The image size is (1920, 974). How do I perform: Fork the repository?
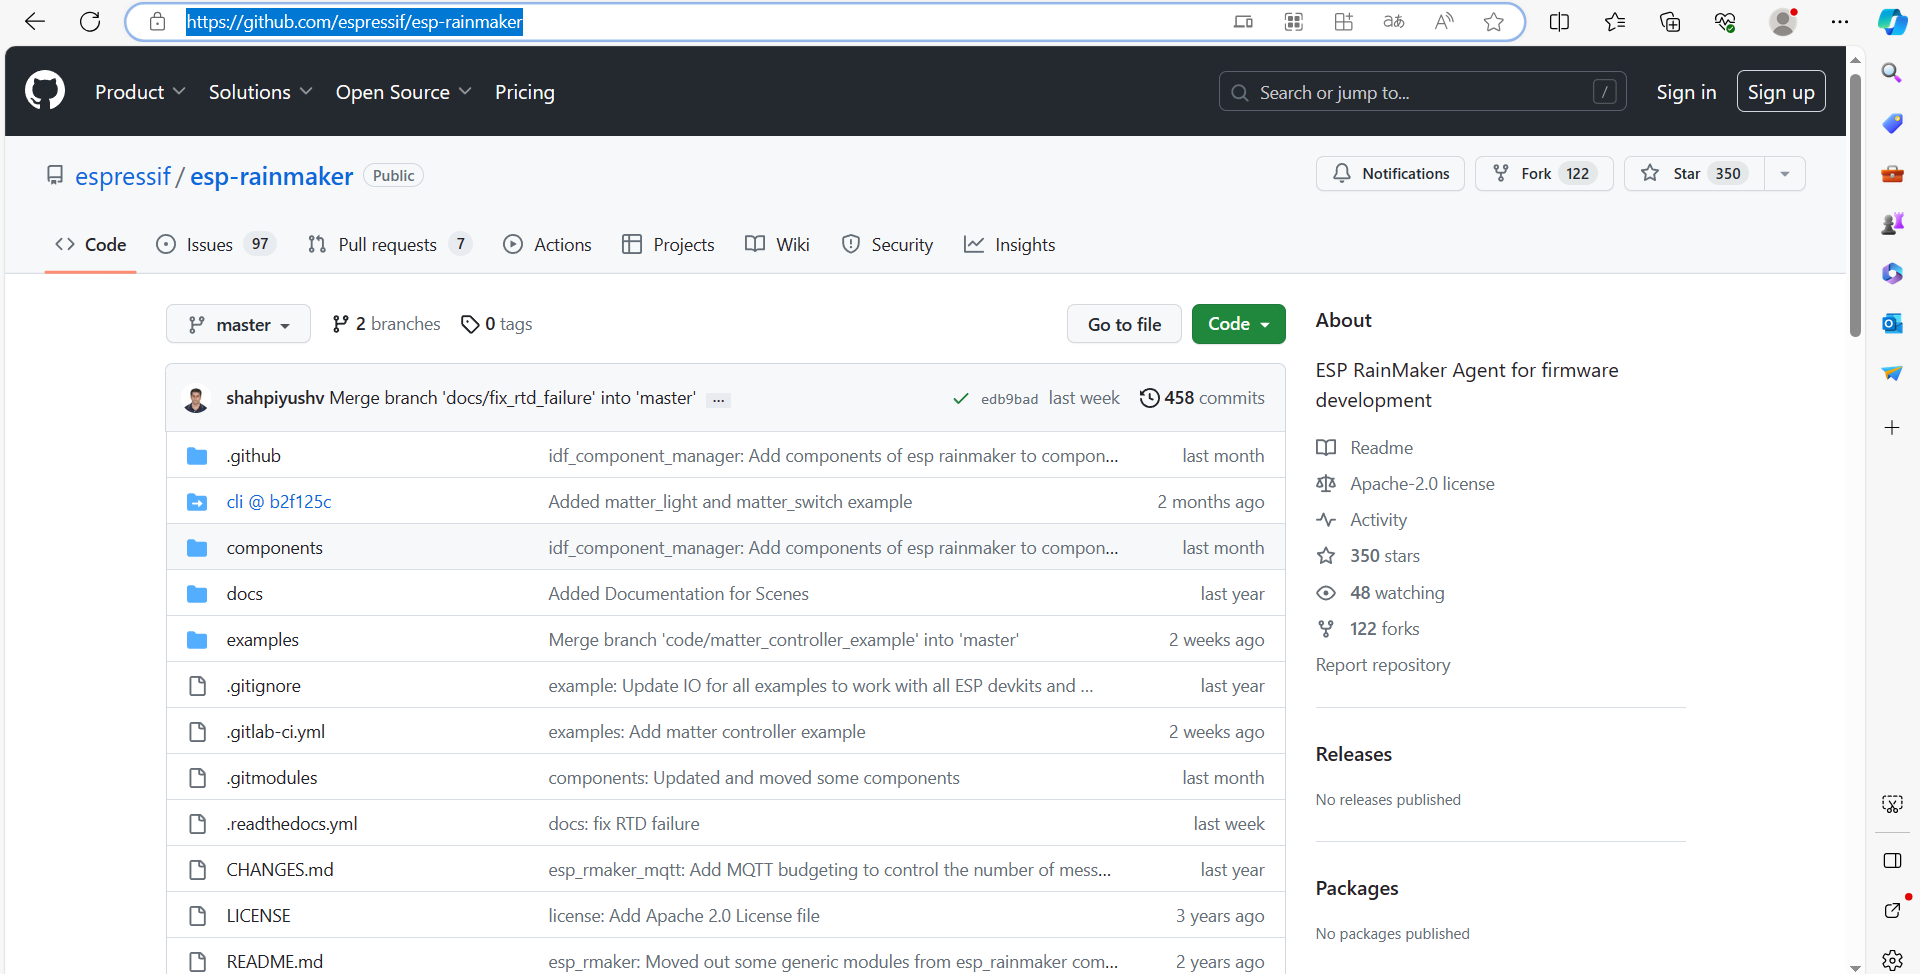point(1544,174)
